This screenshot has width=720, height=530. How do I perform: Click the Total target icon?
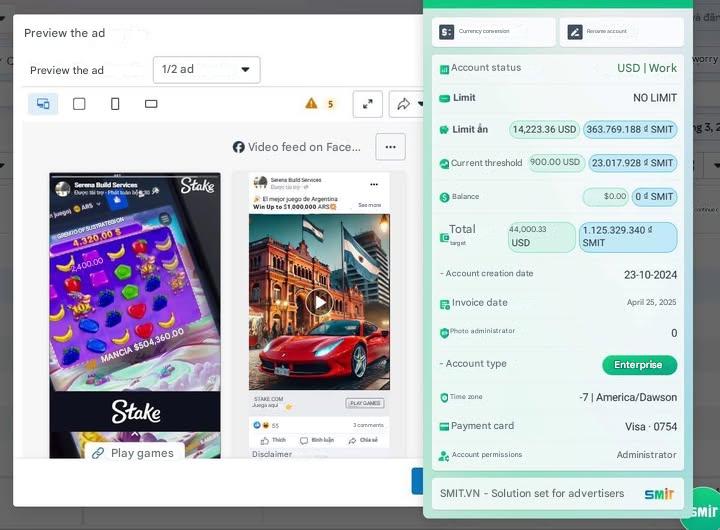pyautogui.click(x=444, y=237)
